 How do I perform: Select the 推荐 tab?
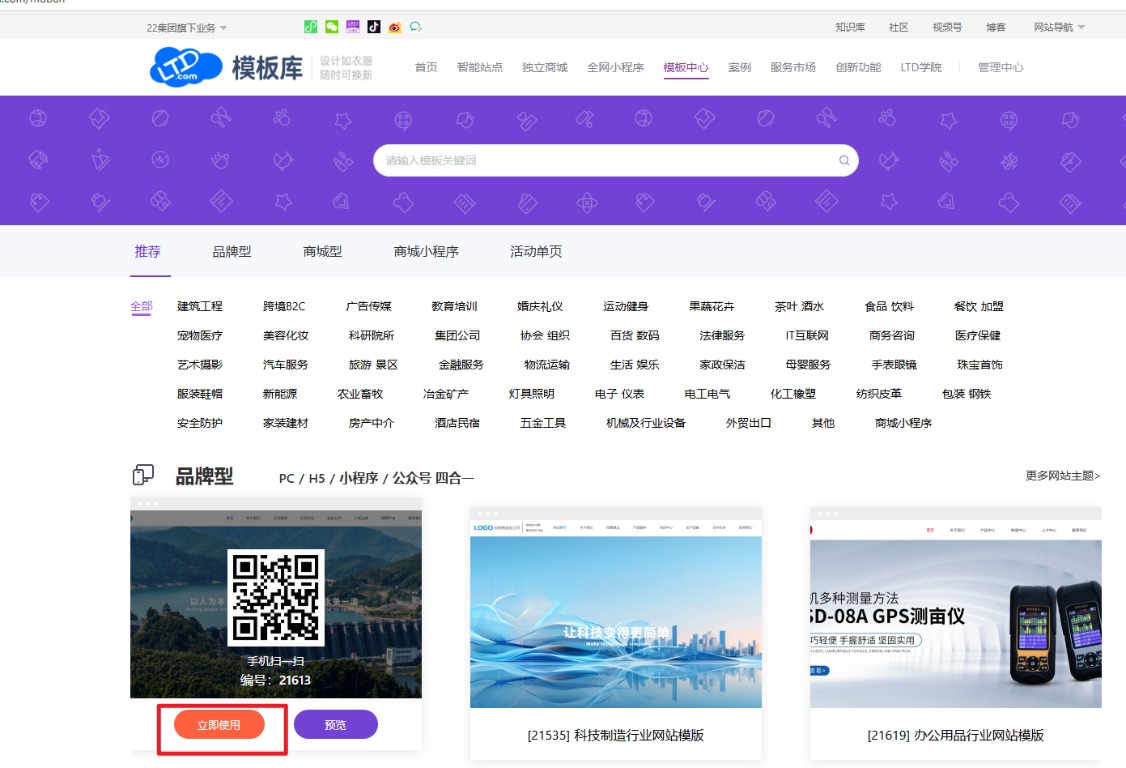(x=147, y=251)
